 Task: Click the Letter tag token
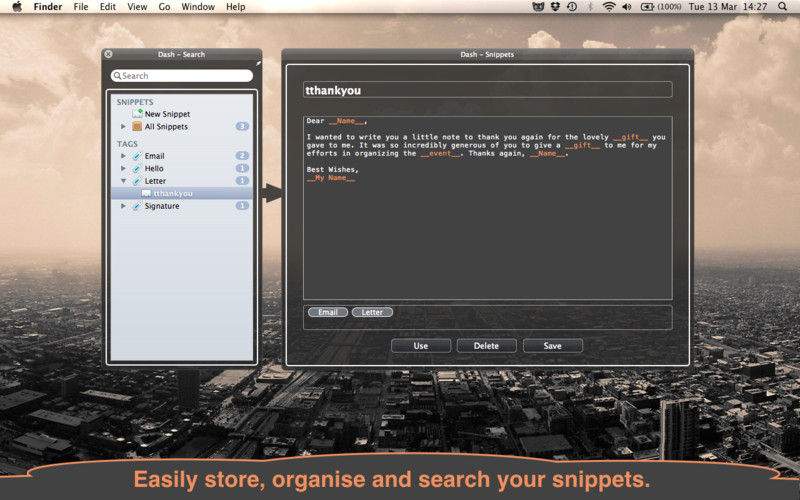(372, 312)
